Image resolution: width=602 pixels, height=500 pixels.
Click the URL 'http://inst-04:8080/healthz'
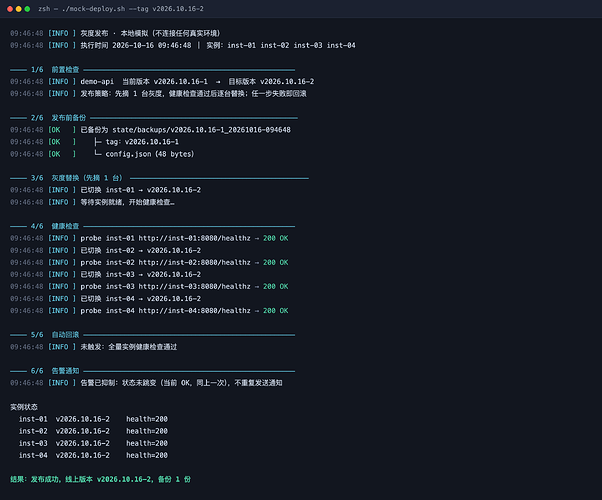[x=194, y=311]
